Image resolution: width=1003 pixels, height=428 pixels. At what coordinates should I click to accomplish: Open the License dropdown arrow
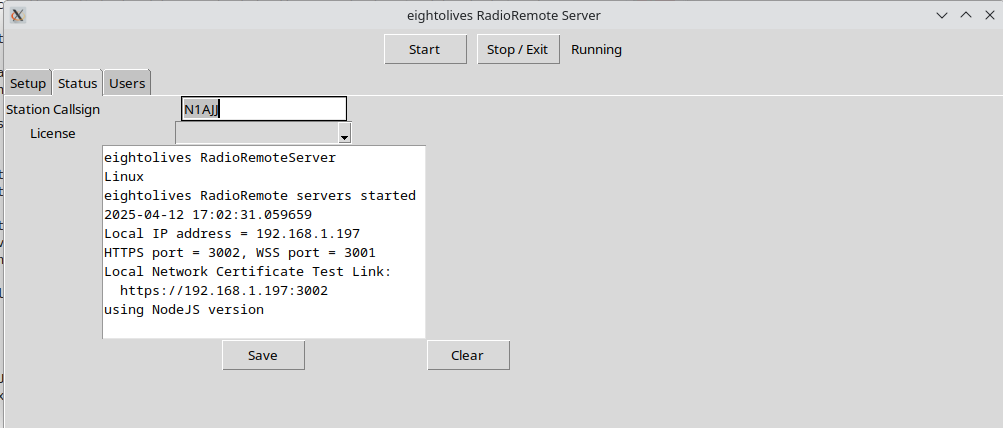[x=344, y=134]
